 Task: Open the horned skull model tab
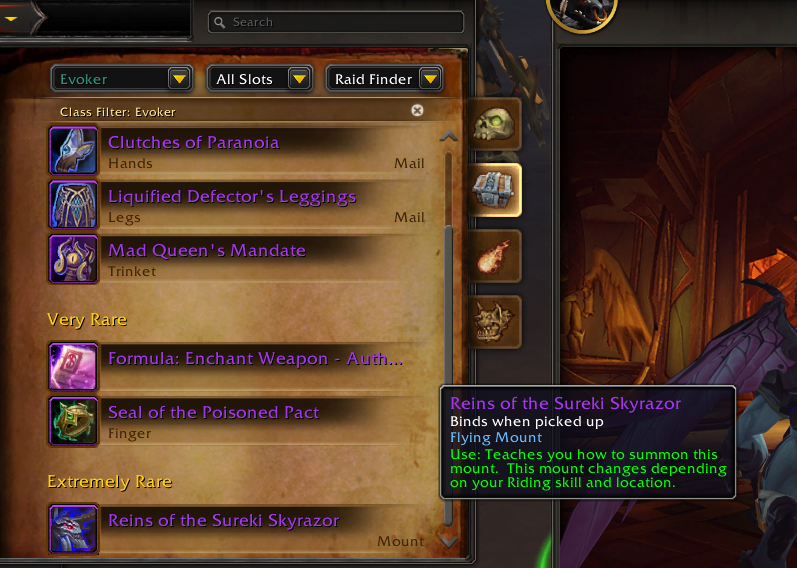point(495,322)
